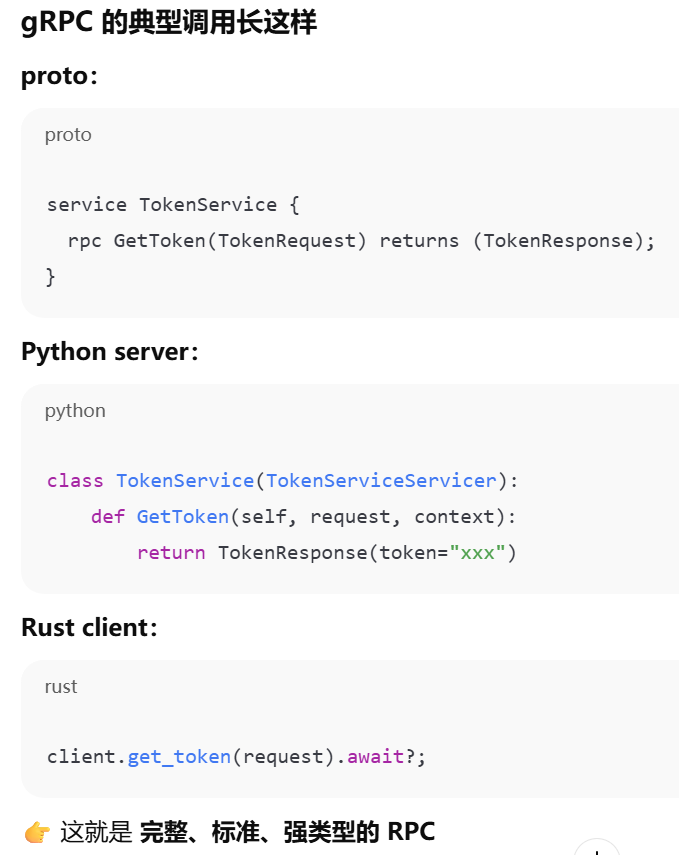679x855 pixels.
Task: Click the green "xxx" string literal
Action: 477,553
